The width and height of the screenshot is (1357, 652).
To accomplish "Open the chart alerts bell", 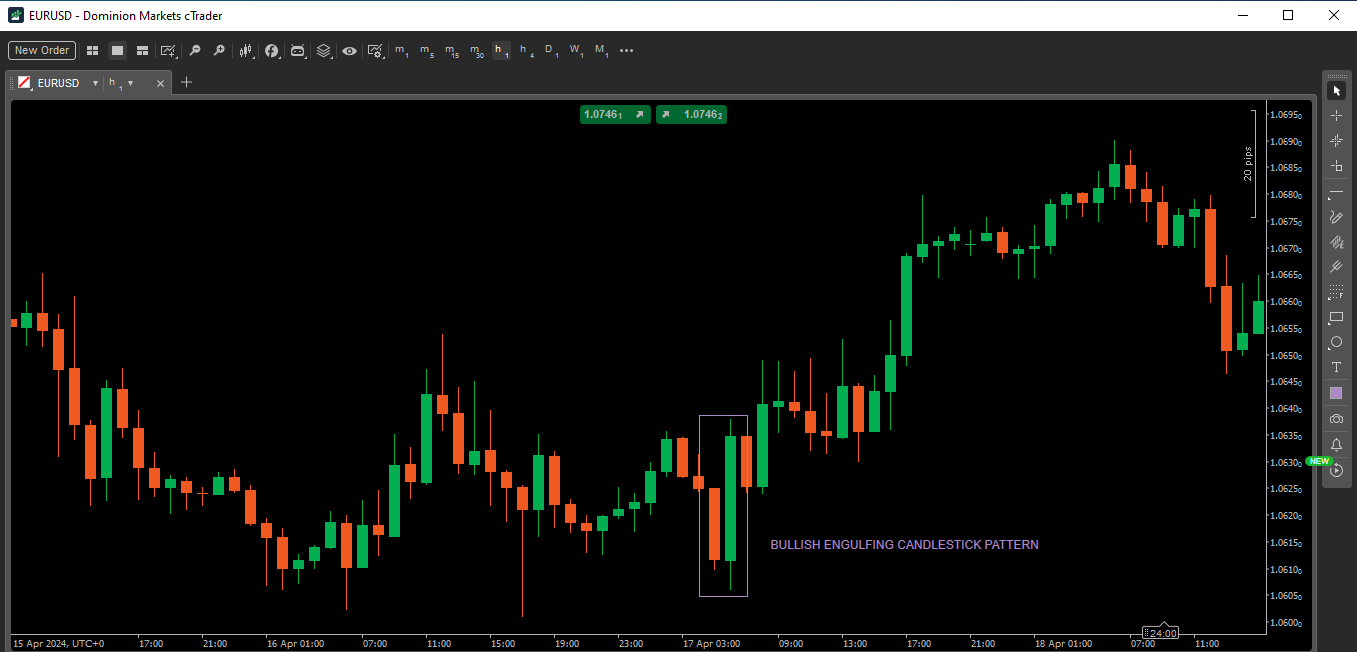I will tap(1336, 444).
